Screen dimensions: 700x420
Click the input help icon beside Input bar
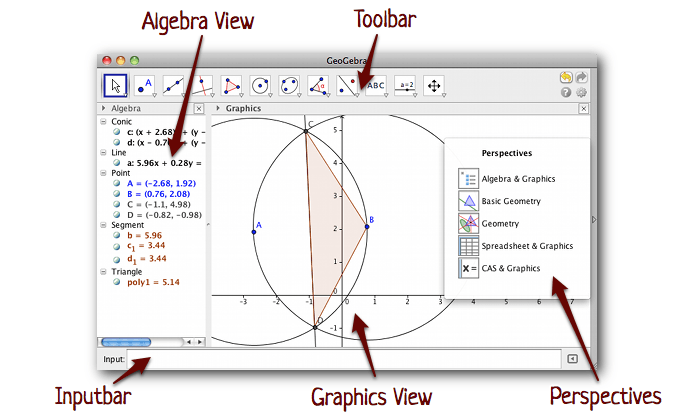[572, 359]
